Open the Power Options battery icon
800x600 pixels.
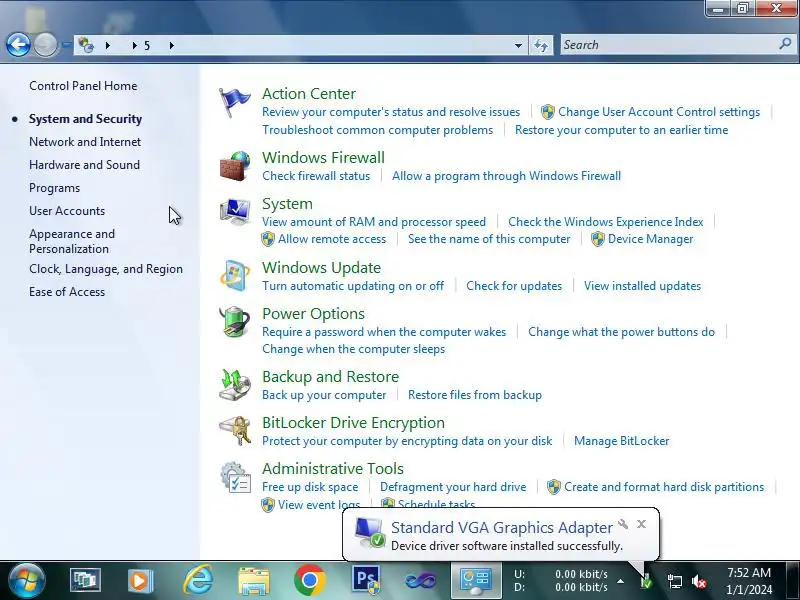click(235, 322)
